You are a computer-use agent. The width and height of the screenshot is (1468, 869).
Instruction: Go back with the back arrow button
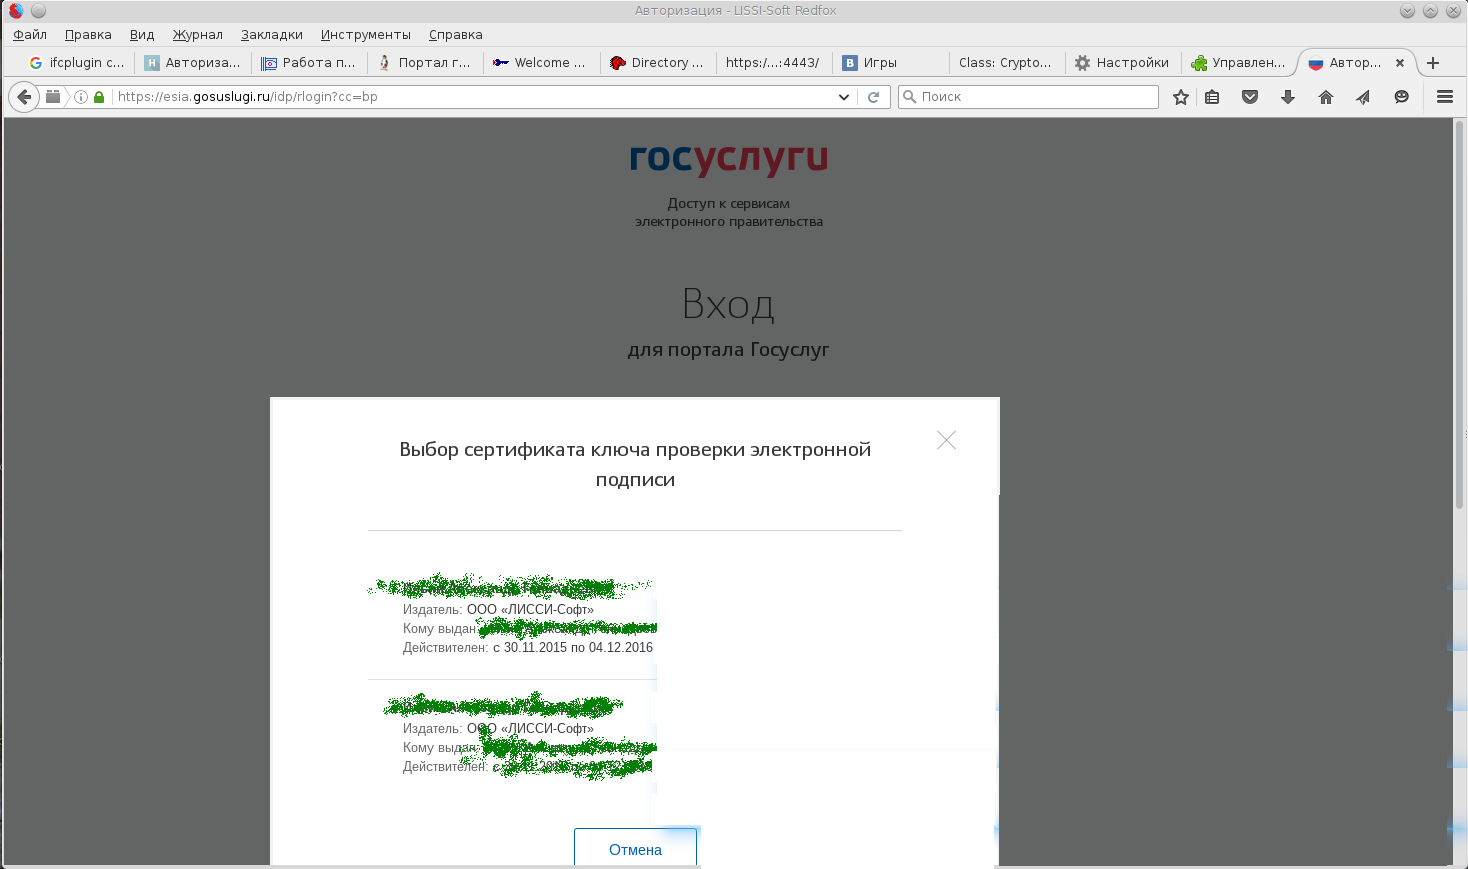(24, 97)
